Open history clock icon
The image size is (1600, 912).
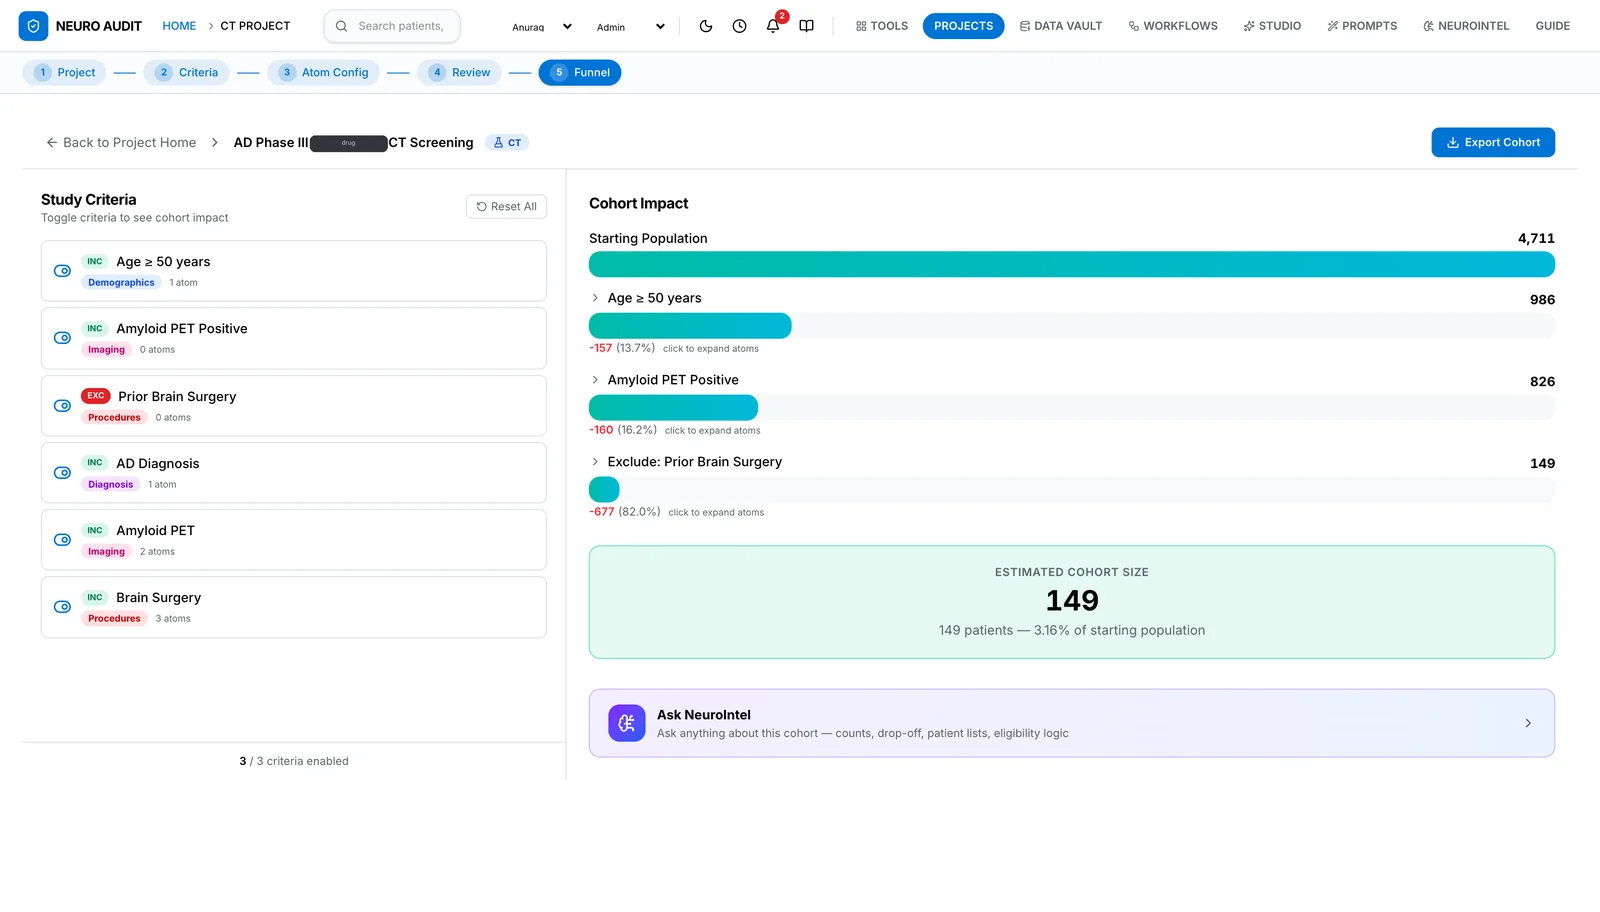coord(739,26)
